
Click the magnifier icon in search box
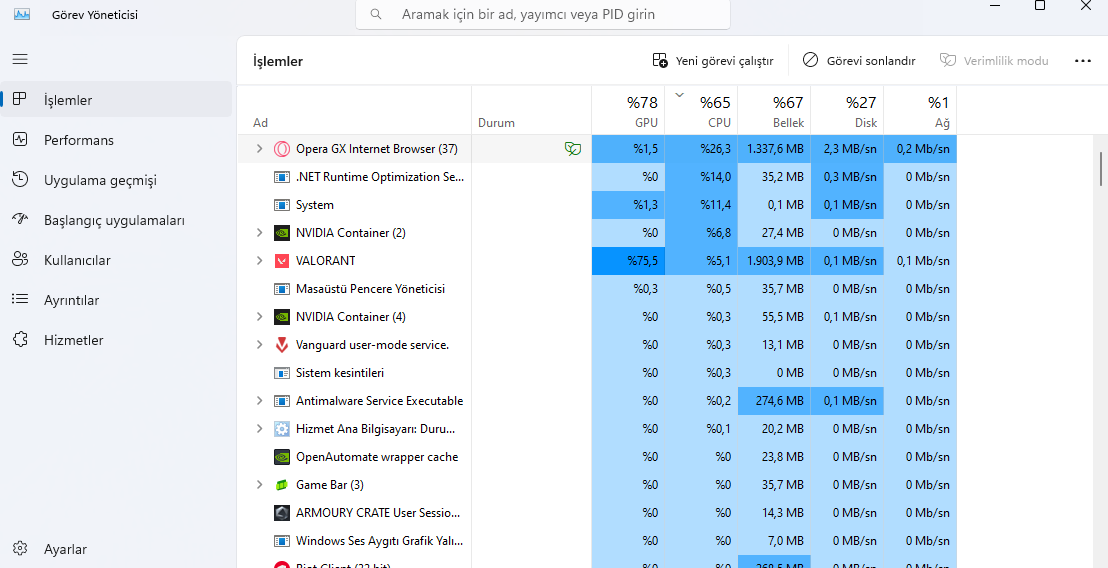[376, 14]
